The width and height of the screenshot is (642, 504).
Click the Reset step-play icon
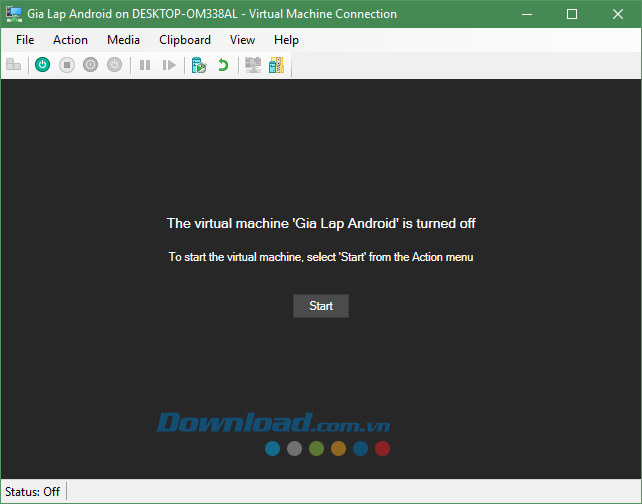(x=169, y=65)
